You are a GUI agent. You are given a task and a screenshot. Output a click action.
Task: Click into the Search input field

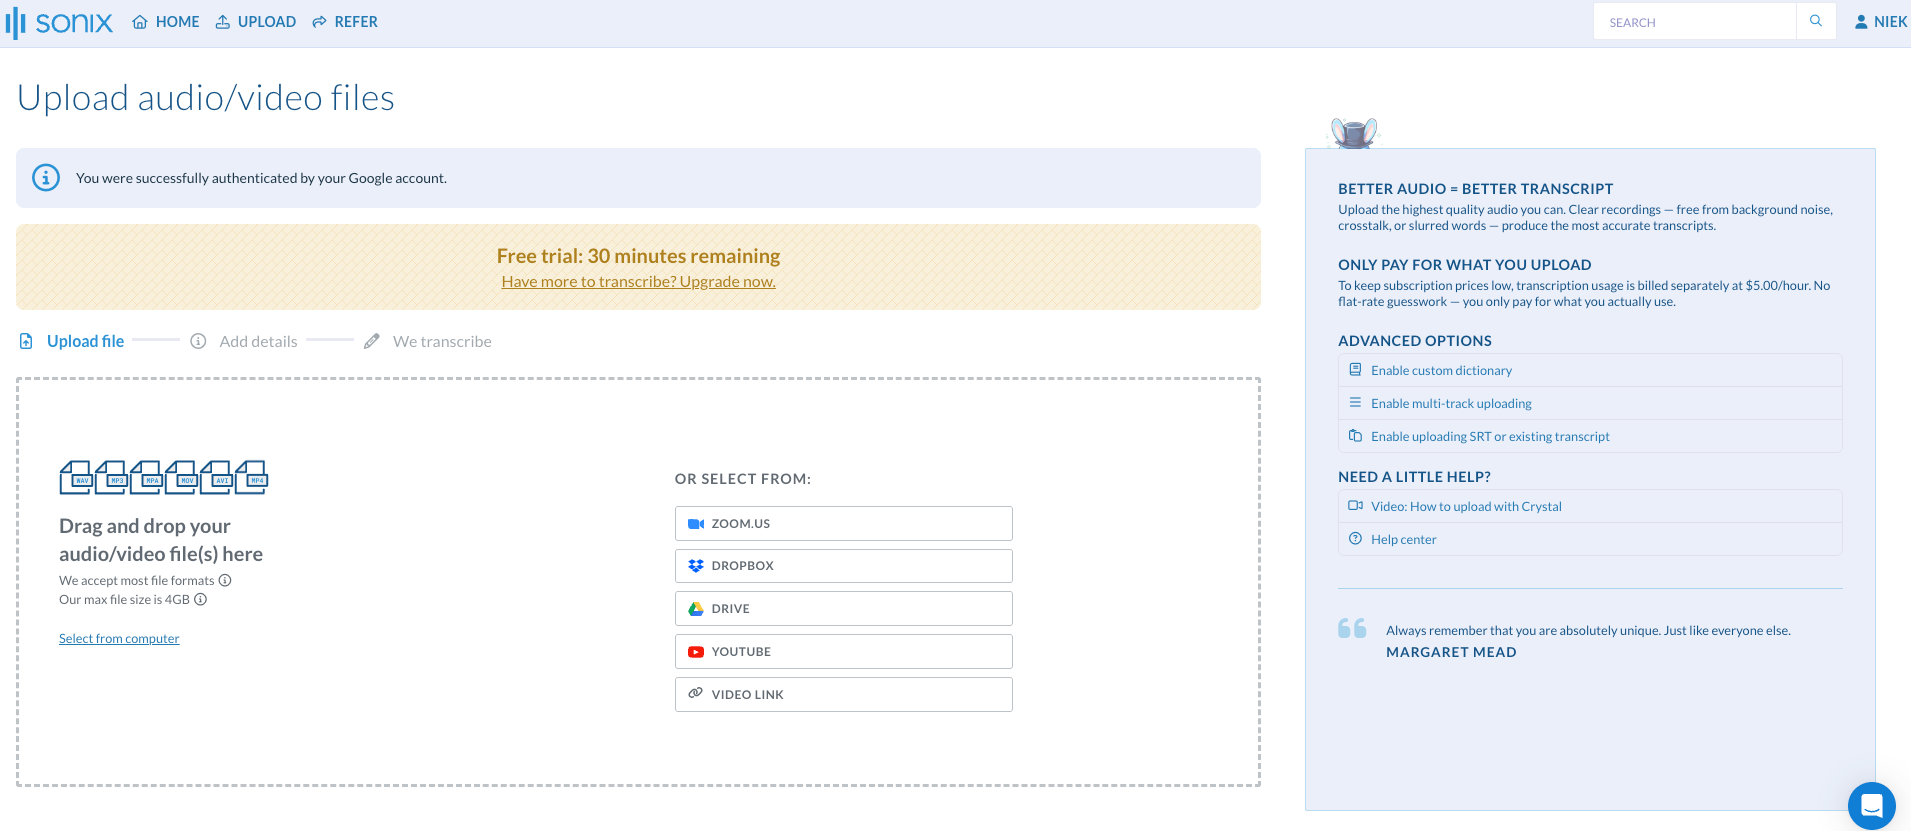[1694, 22]
